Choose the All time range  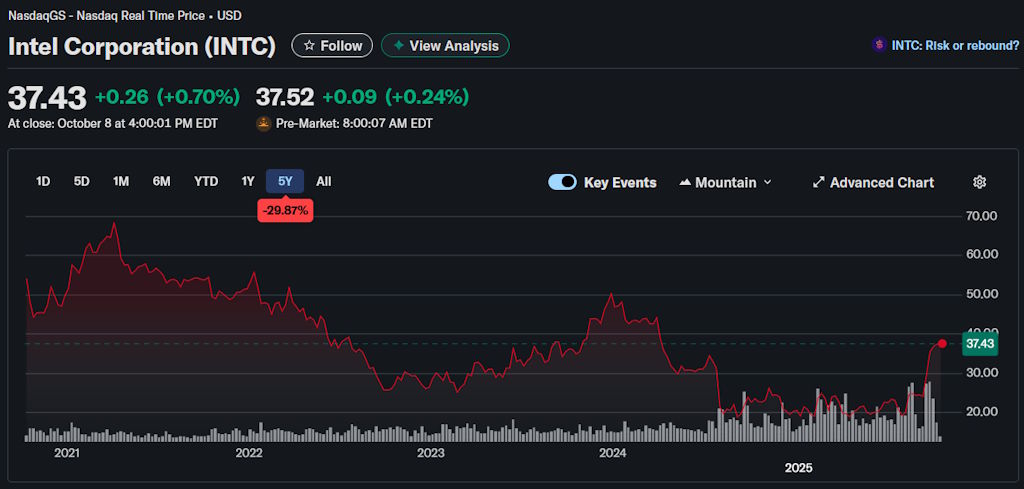[323, 181]
